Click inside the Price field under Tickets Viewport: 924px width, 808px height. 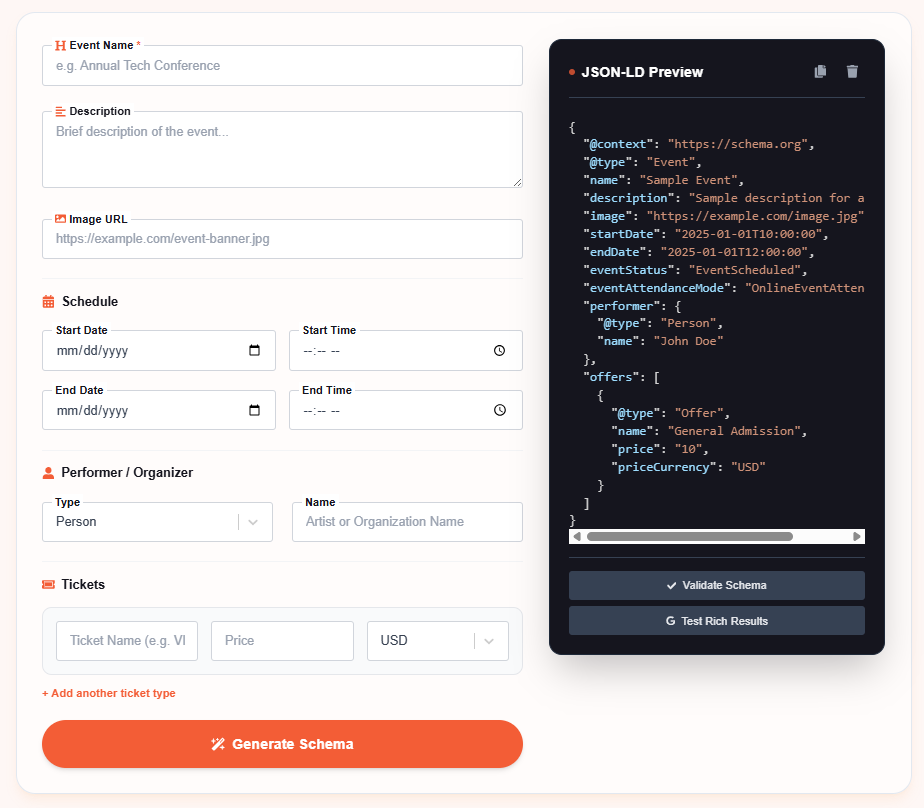(x=282, y=640)
